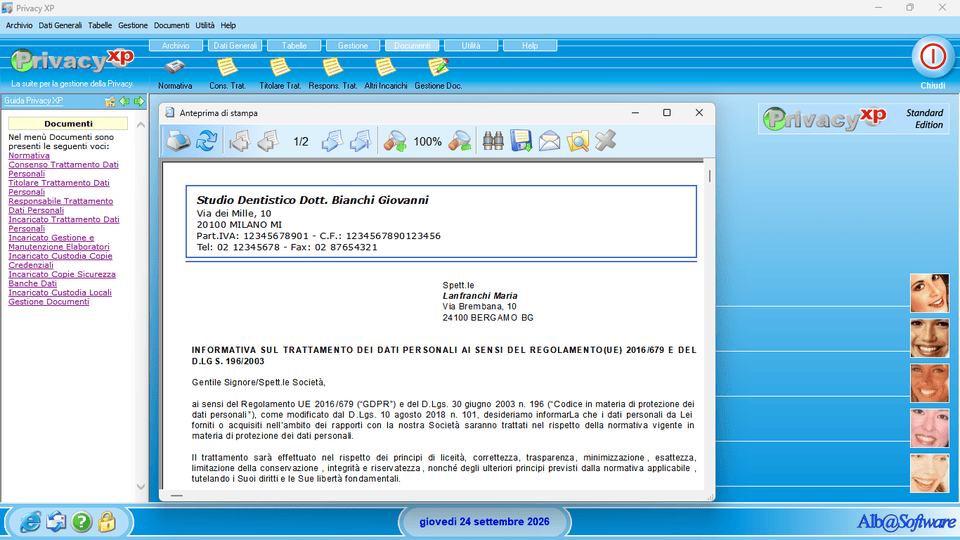
Task: Open the Utilità menu in menu bar
Action: 205,25
